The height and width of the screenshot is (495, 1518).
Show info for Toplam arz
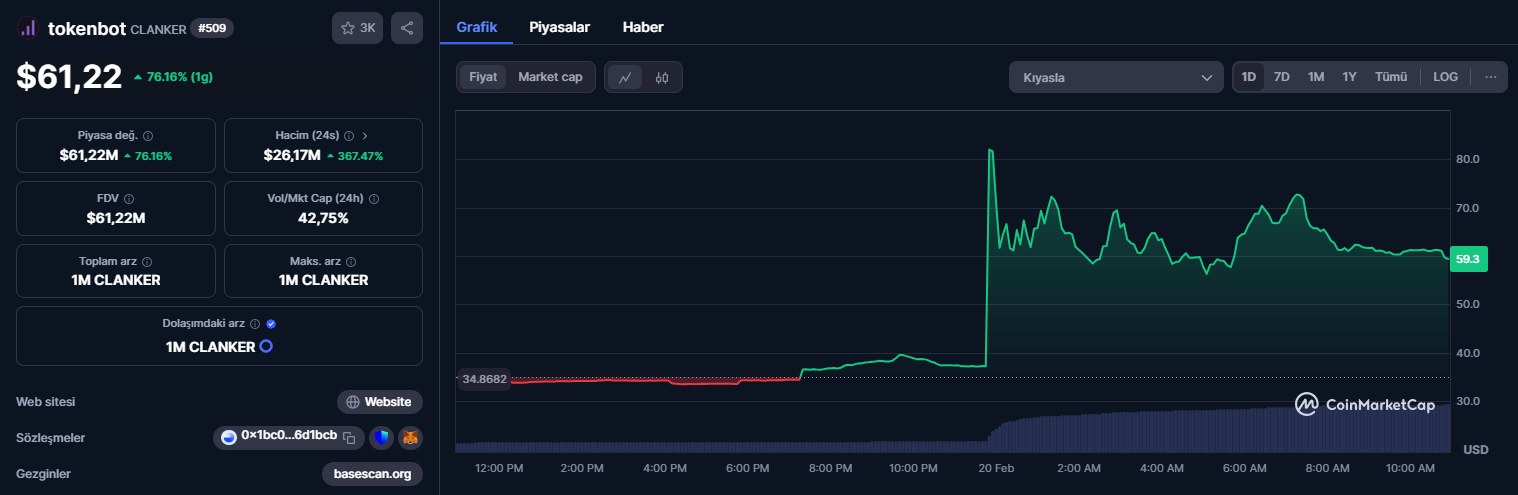click(x=147, y=261)
